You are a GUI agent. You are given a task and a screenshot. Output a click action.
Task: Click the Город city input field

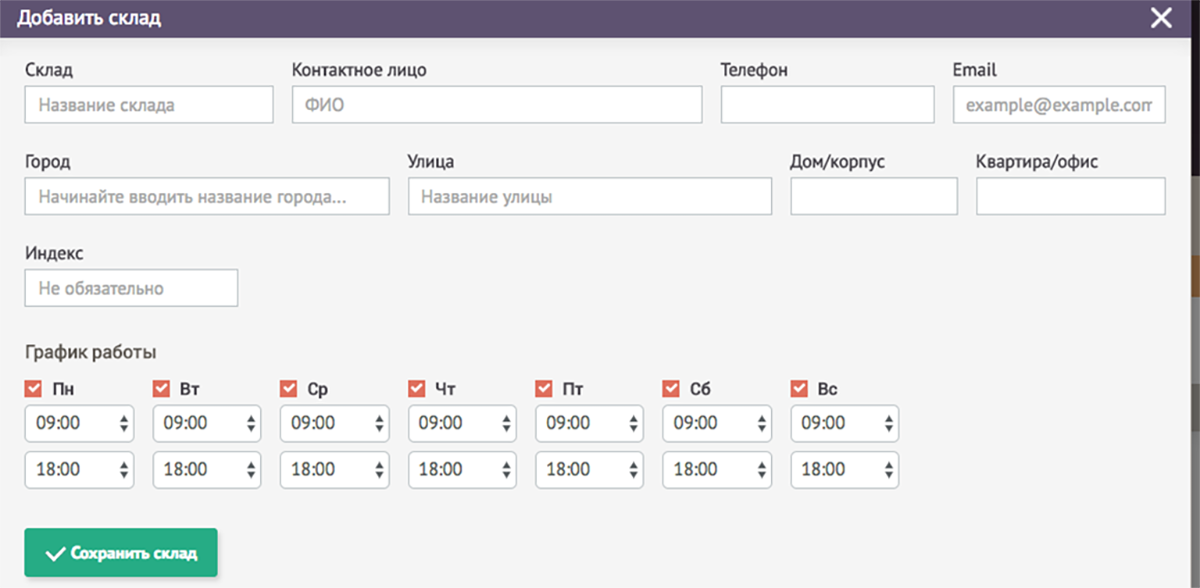tap(206, 196)
